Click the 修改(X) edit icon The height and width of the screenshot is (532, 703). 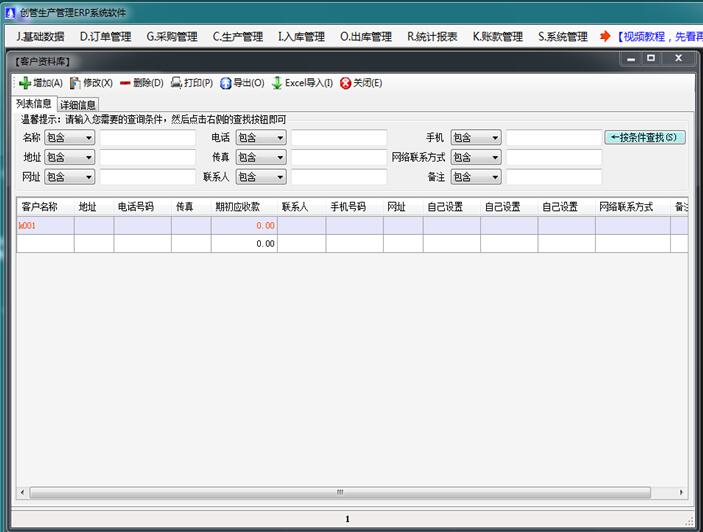click(x=75, y=83)
